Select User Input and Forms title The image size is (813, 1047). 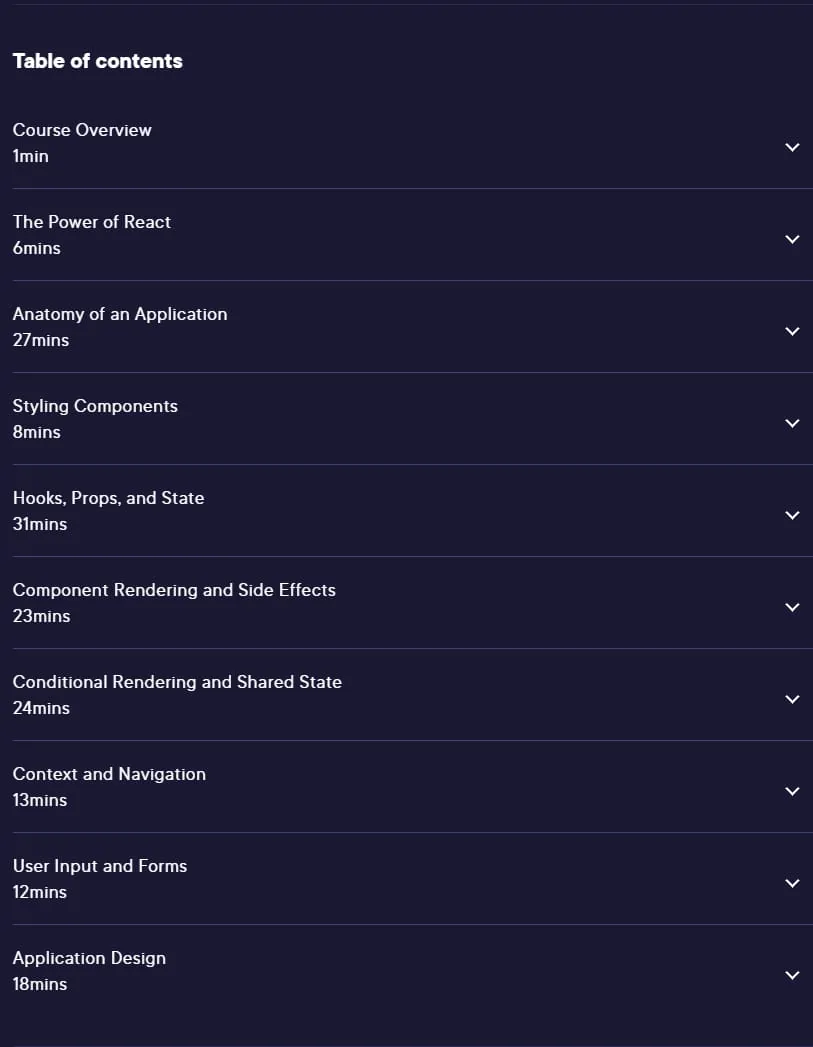[100, 866]
